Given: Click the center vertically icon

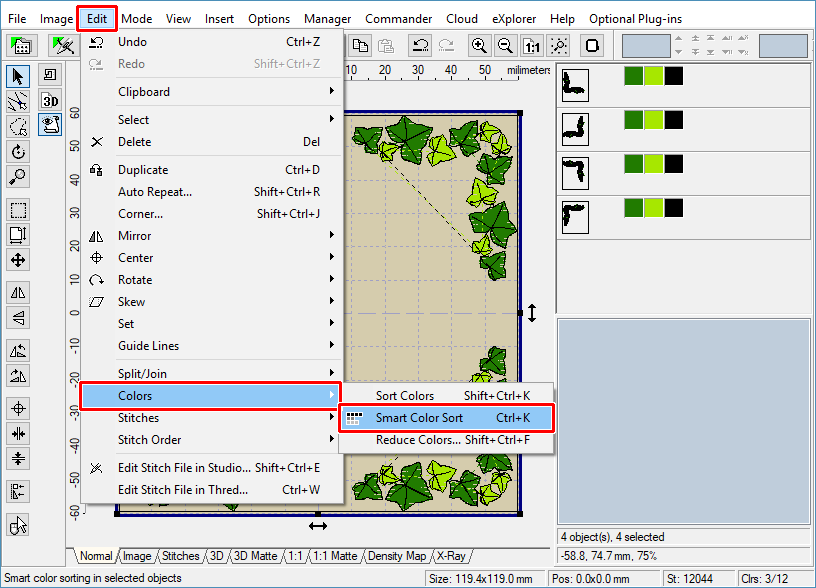Looking at the screenshot, I should [x=18, y=458].
